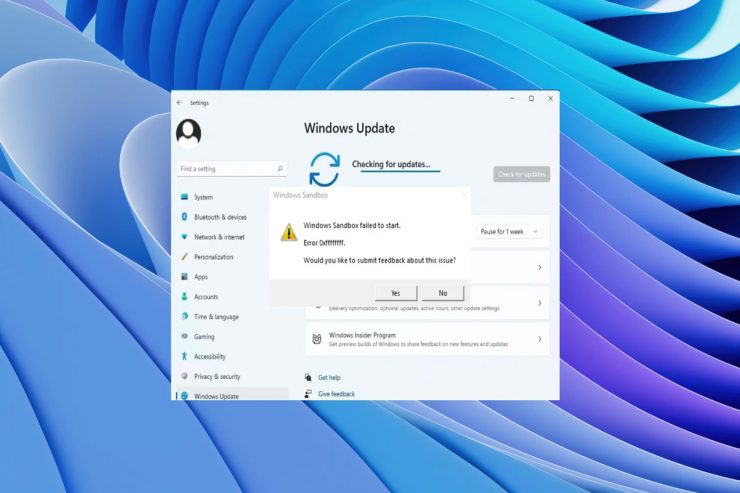Image resolution: width=740 pixels, height=493 pixels.
Task: Click the back arrow in Settings
Action: [x=179, y=102]
